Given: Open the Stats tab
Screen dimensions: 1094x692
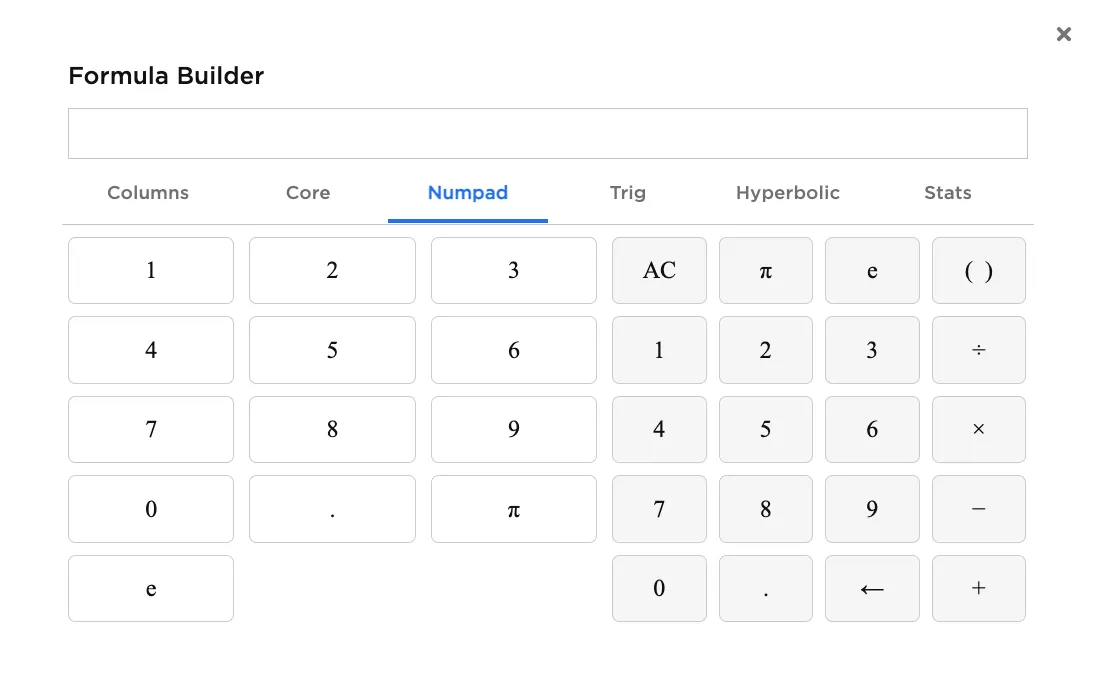Looking at the screenshot, I should [x=948, y=193].
